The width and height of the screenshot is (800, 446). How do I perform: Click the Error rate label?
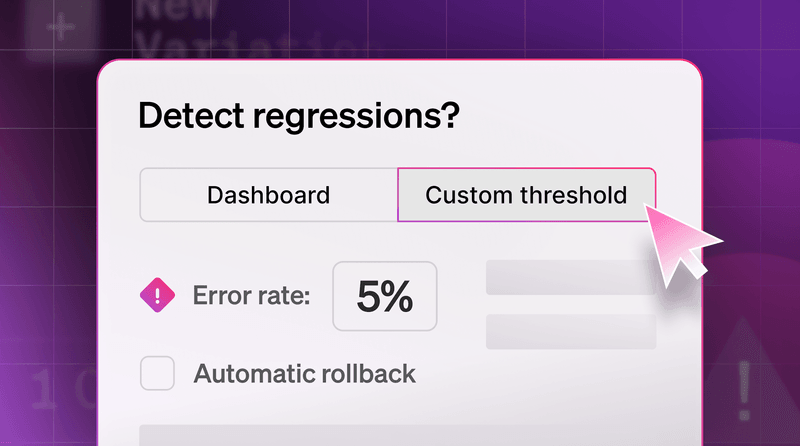[x=251, y=296]
